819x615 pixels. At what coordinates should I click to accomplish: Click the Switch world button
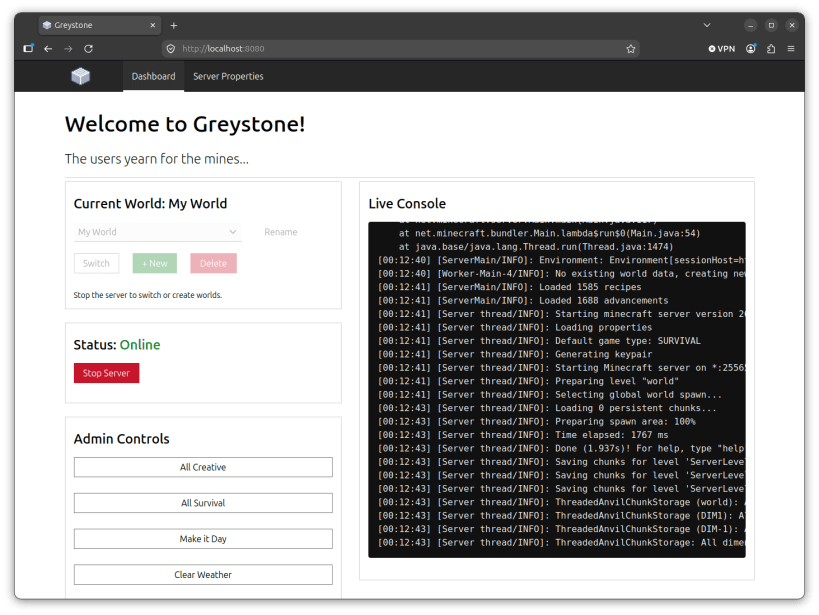96,263
